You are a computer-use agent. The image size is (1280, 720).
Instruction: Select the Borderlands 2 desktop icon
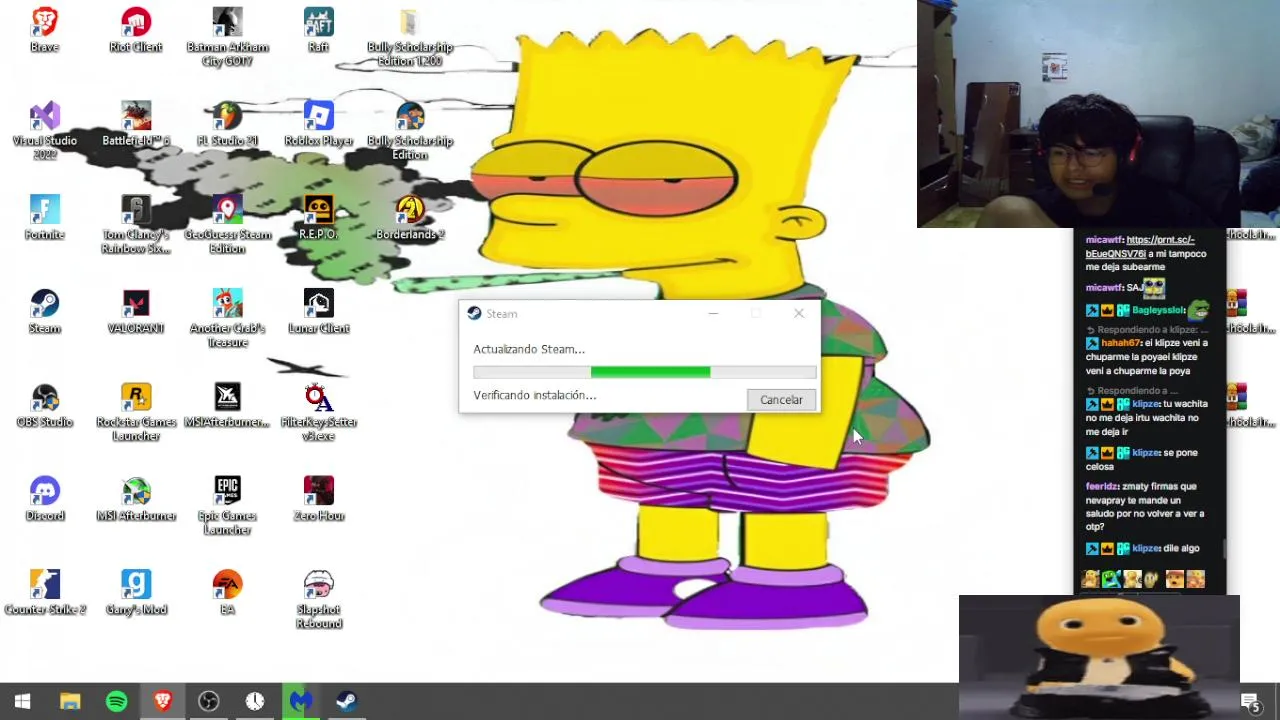[410, 218]
